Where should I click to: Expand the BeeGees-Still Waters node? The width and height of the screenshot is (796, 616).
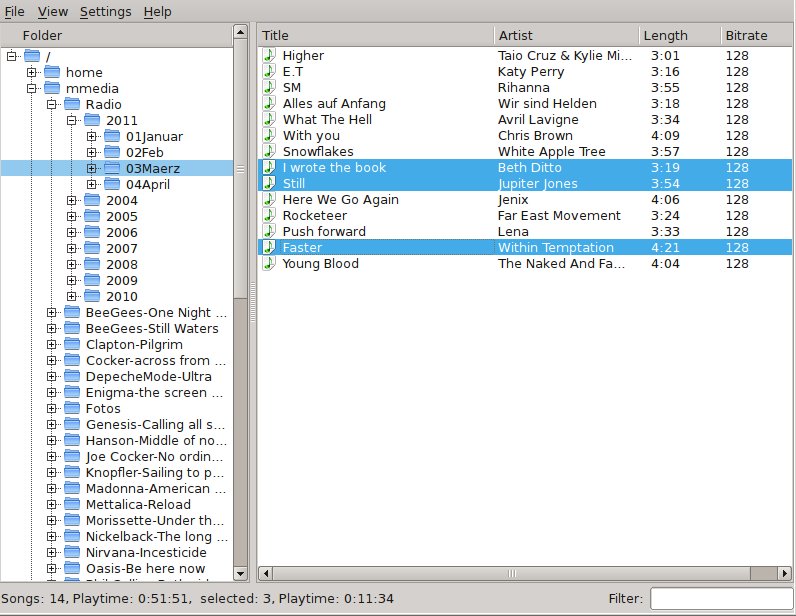click(51, 328)
